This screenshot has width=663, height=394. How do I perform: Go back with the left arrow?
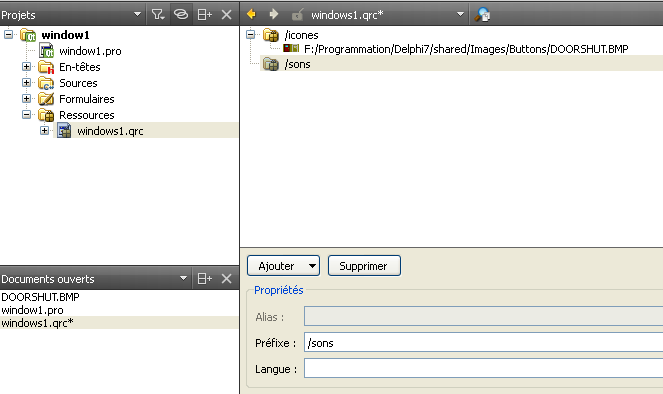(251, 14)
